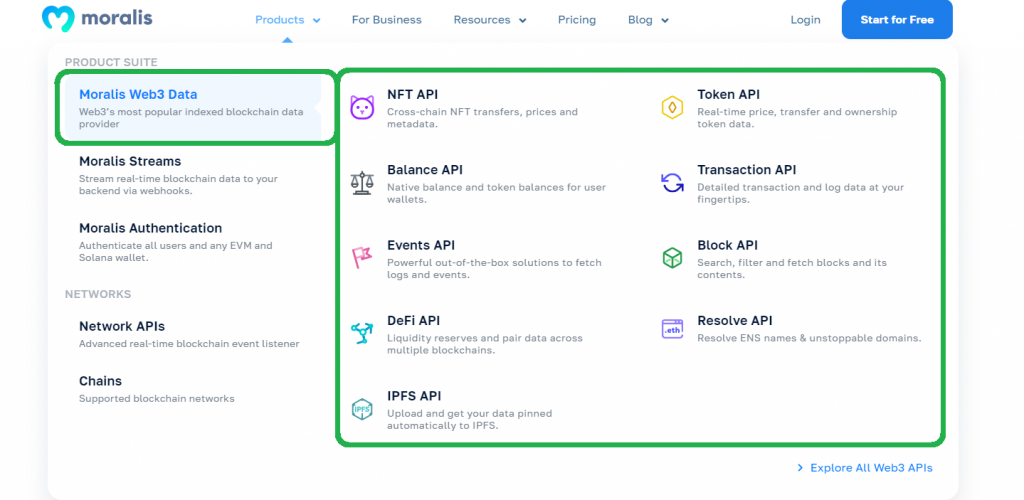Image resolution: width=1024 pixels, height=500 pixels.
Task: Open the Balance API title link
Action: coord(424,170)
